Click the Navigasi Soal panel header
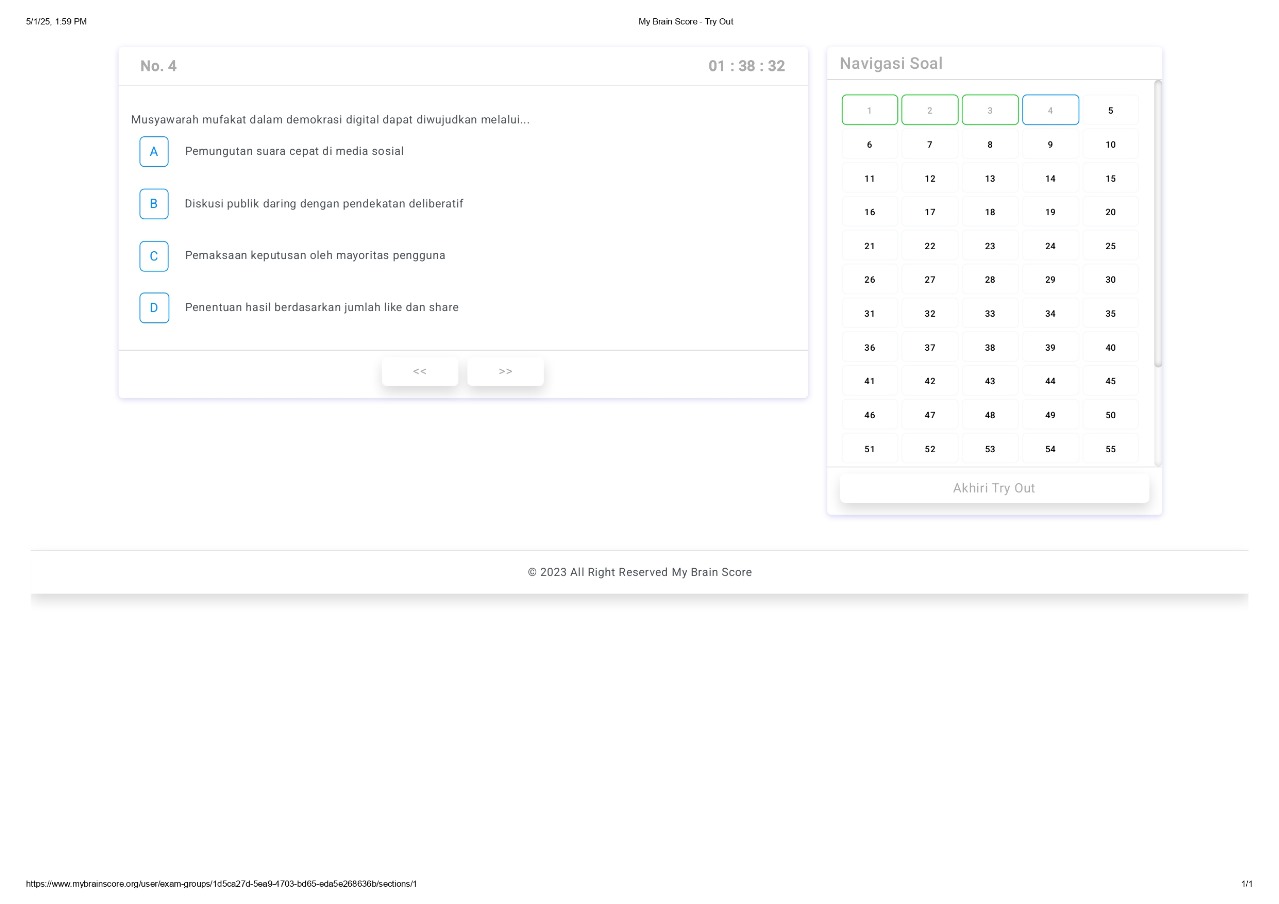This screenshot has height=904, width=1279. coord(890,63)
